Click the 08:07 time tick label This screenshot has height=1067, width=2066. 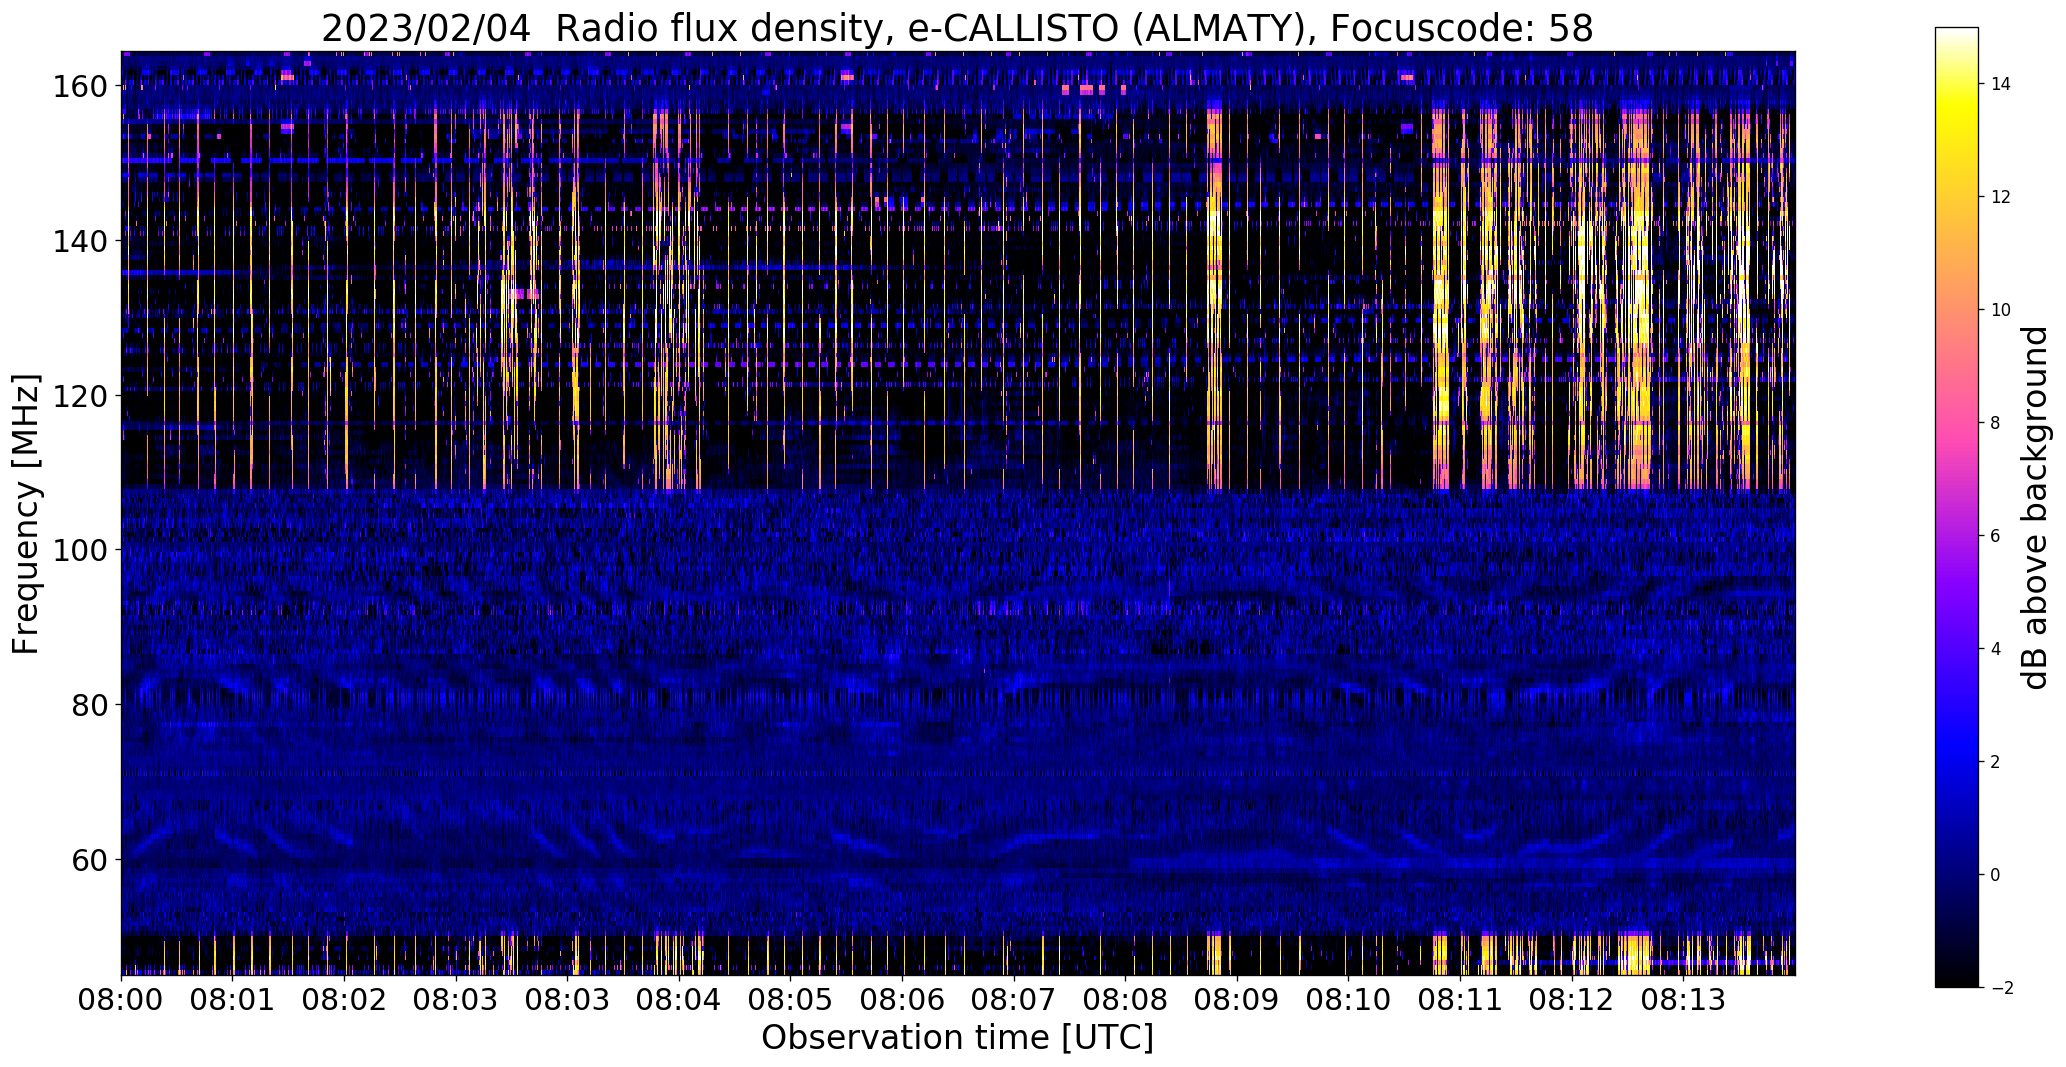coord(1014,999)
